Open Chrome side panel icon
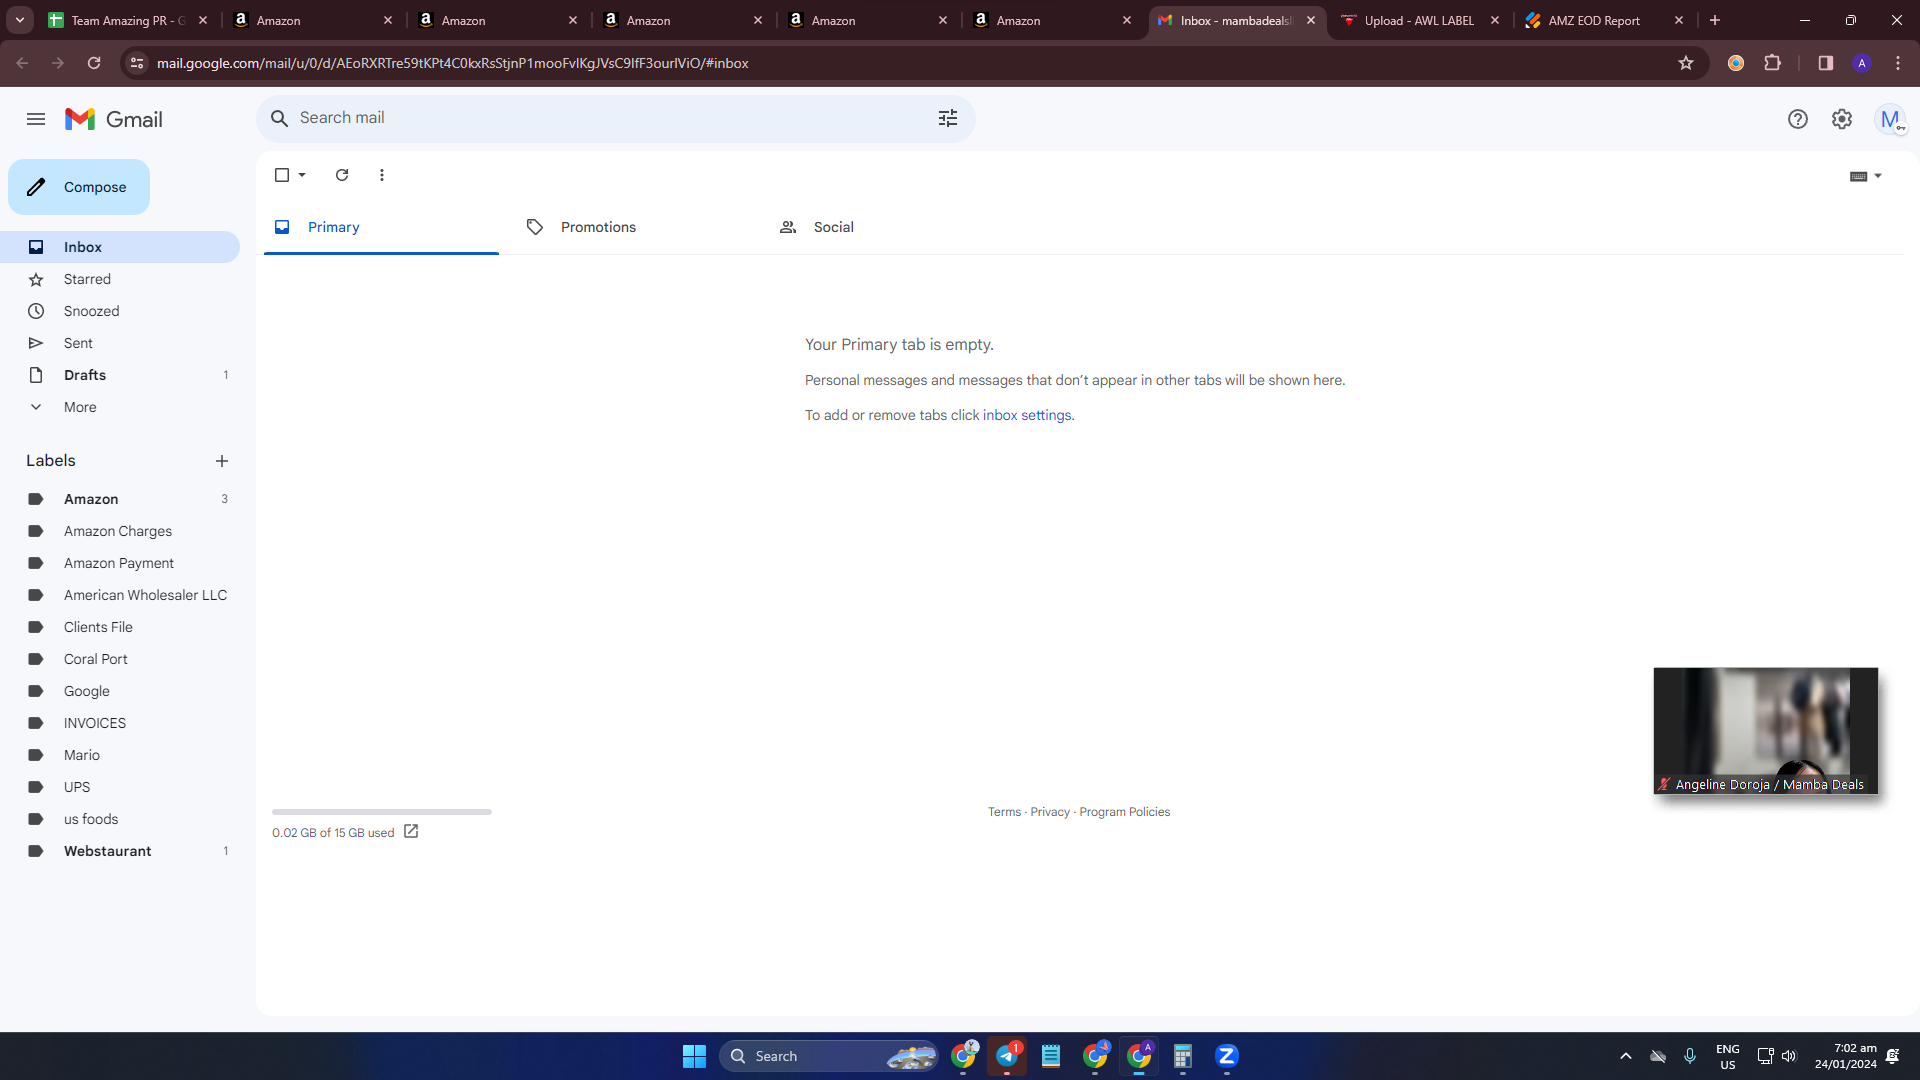 pyautogui.click(x=1825, y=63)
